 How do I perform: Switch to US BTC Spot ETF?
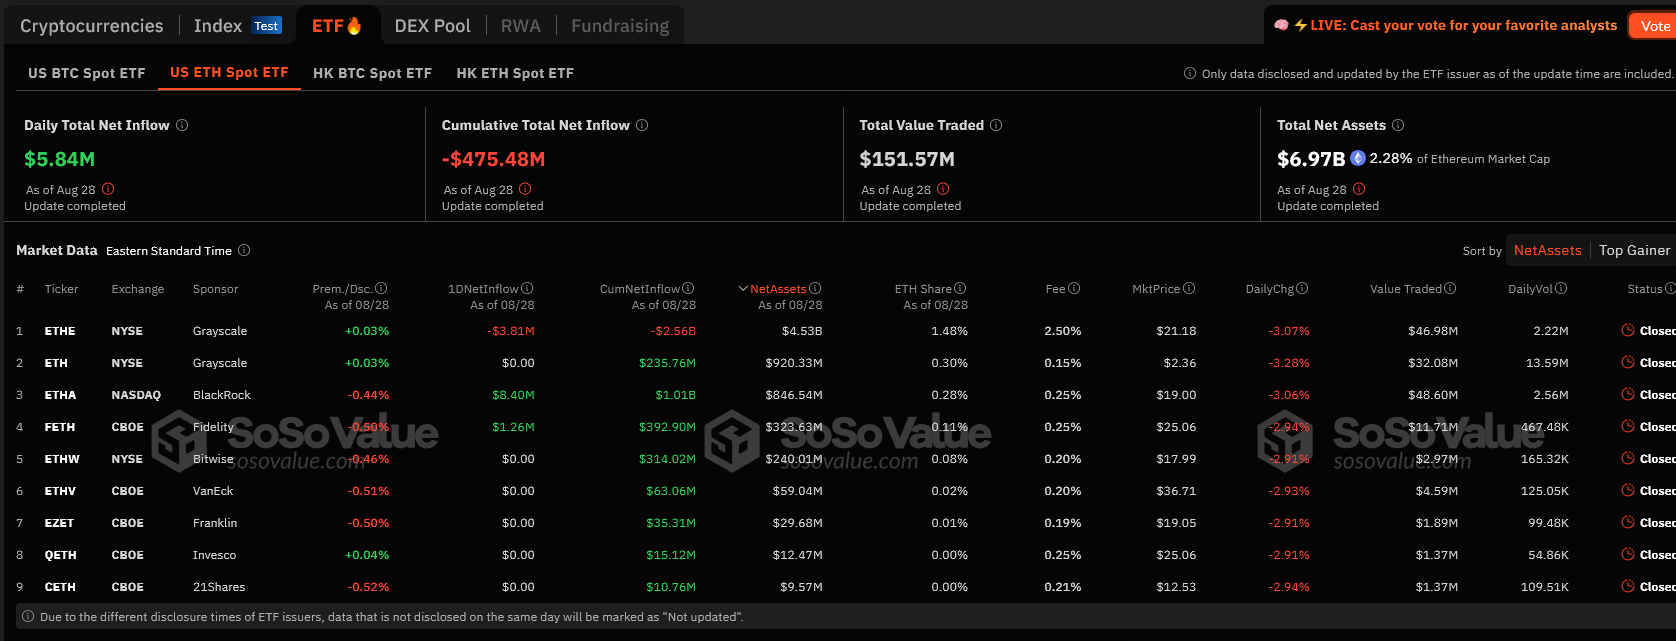pyautogui.click(x=87, y=73)
